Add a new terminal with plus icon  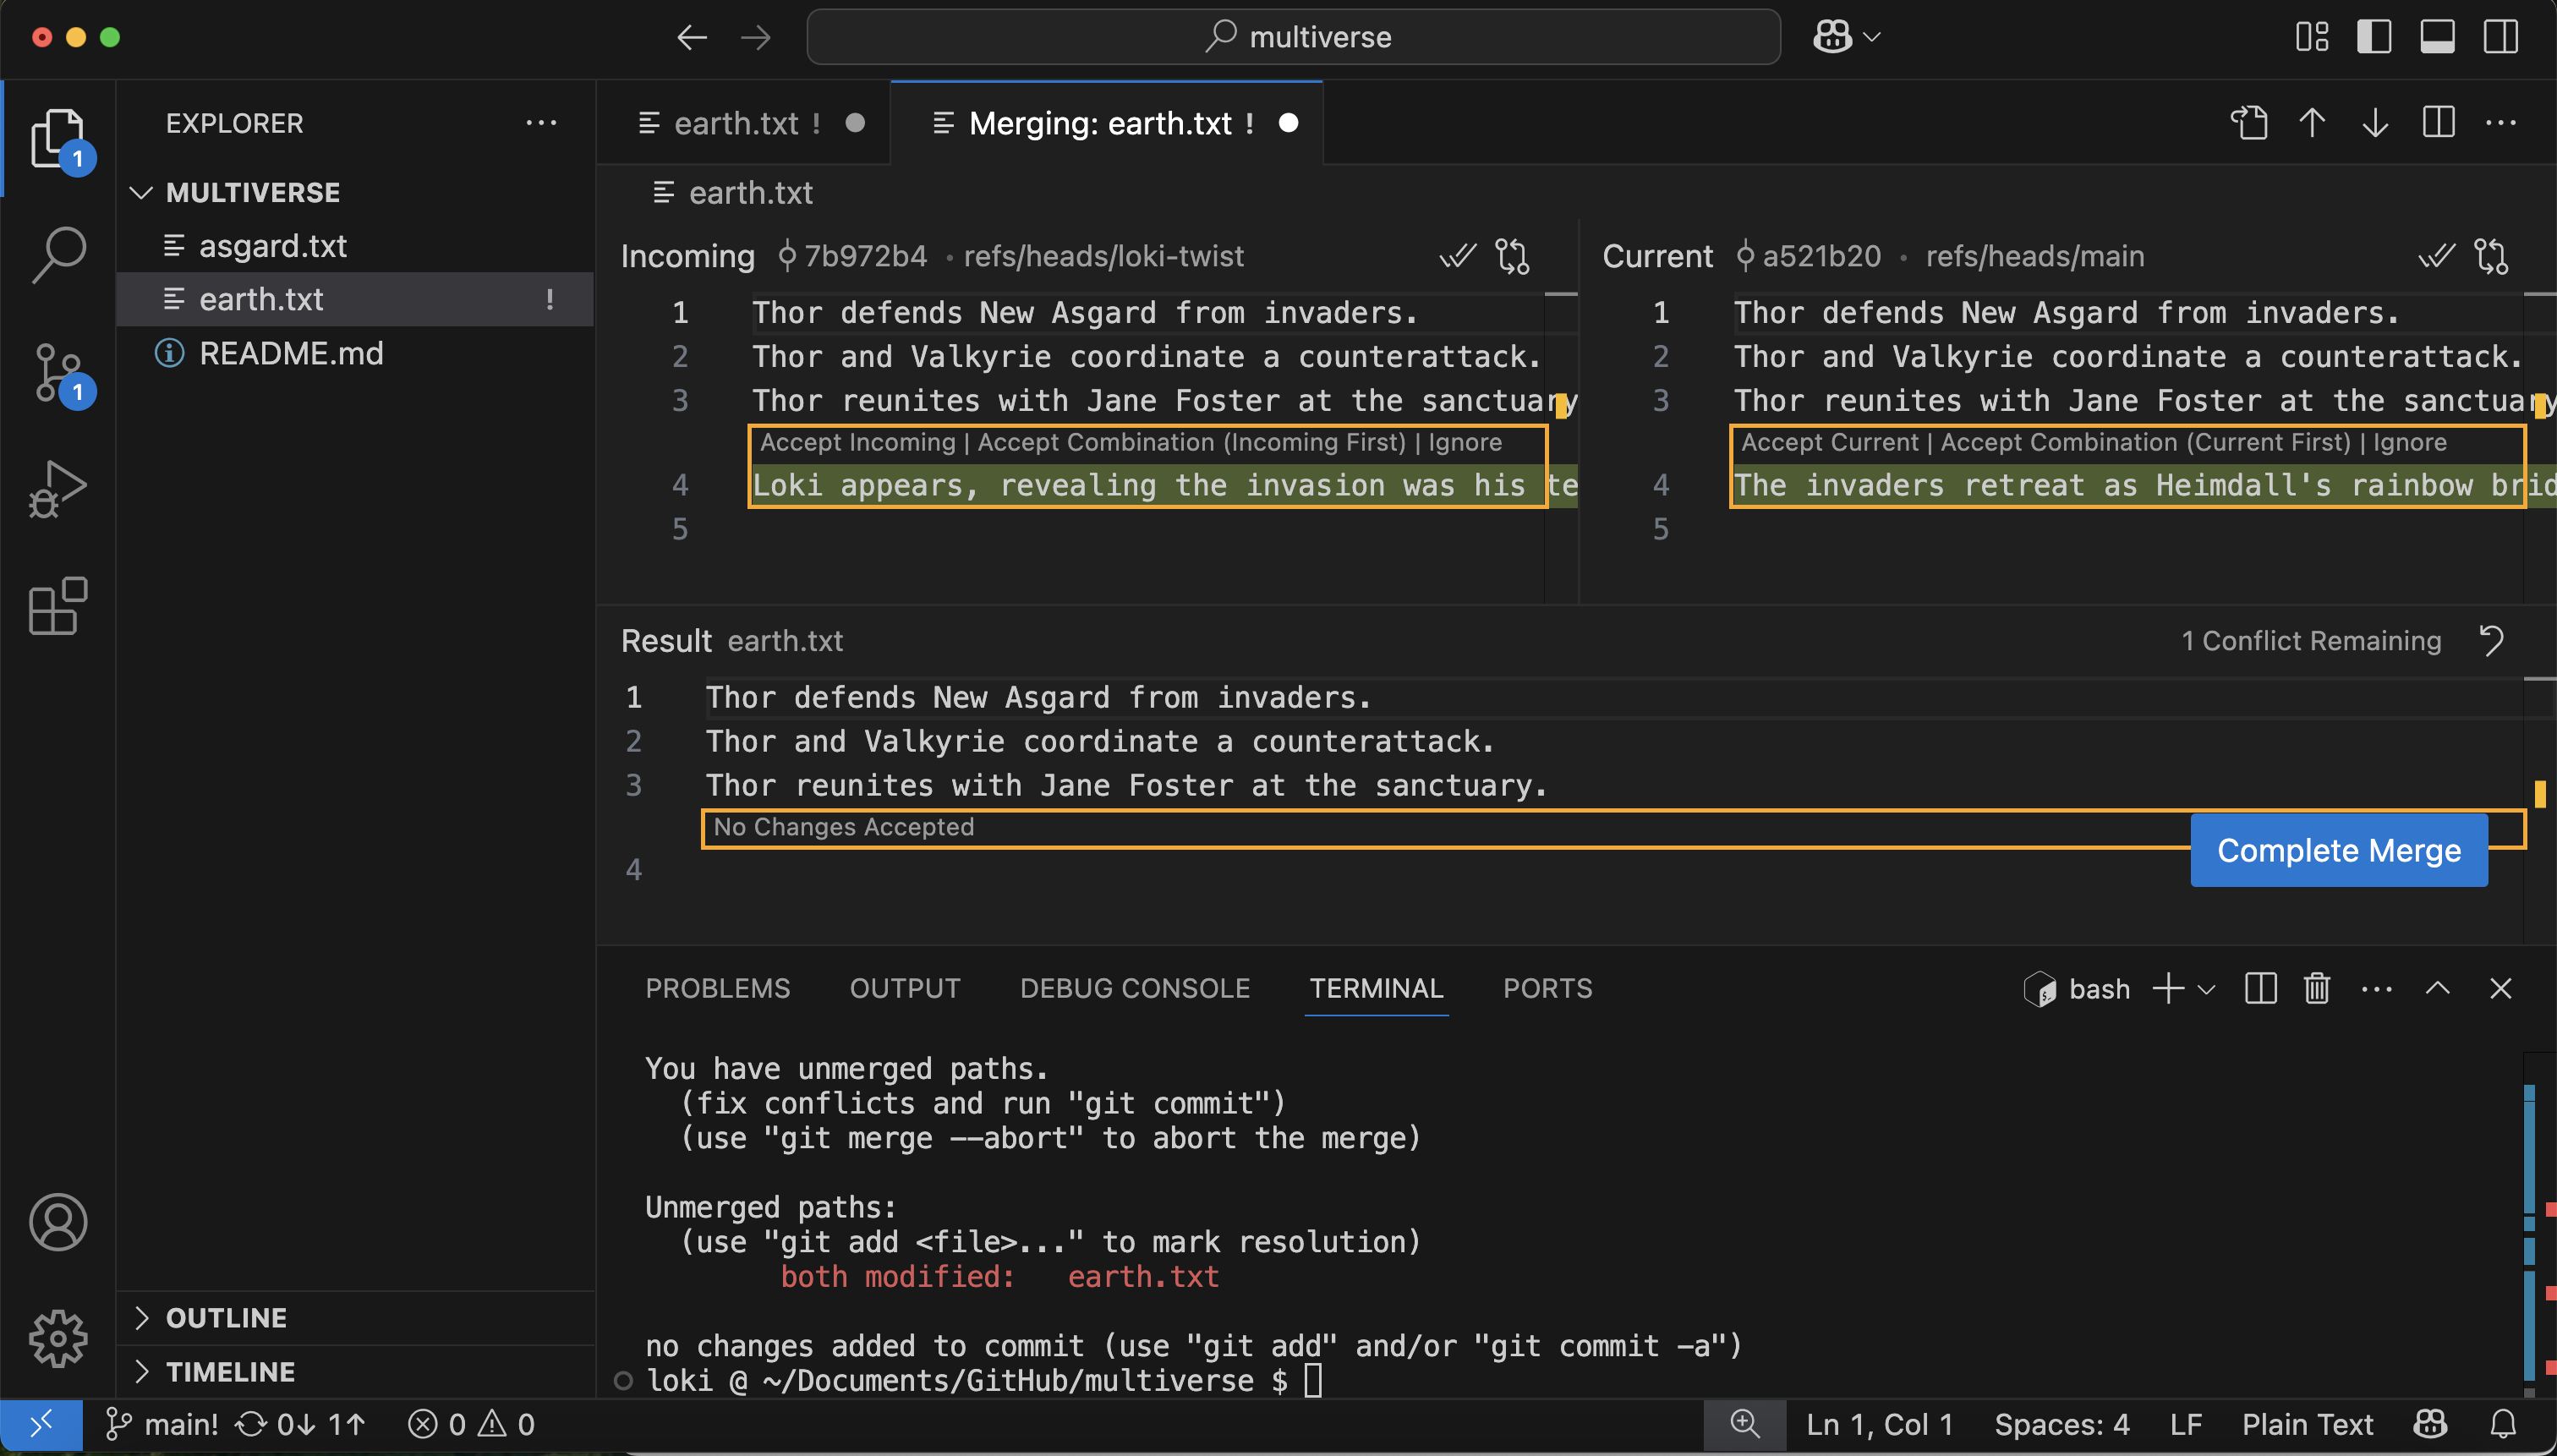point(2168,989)
